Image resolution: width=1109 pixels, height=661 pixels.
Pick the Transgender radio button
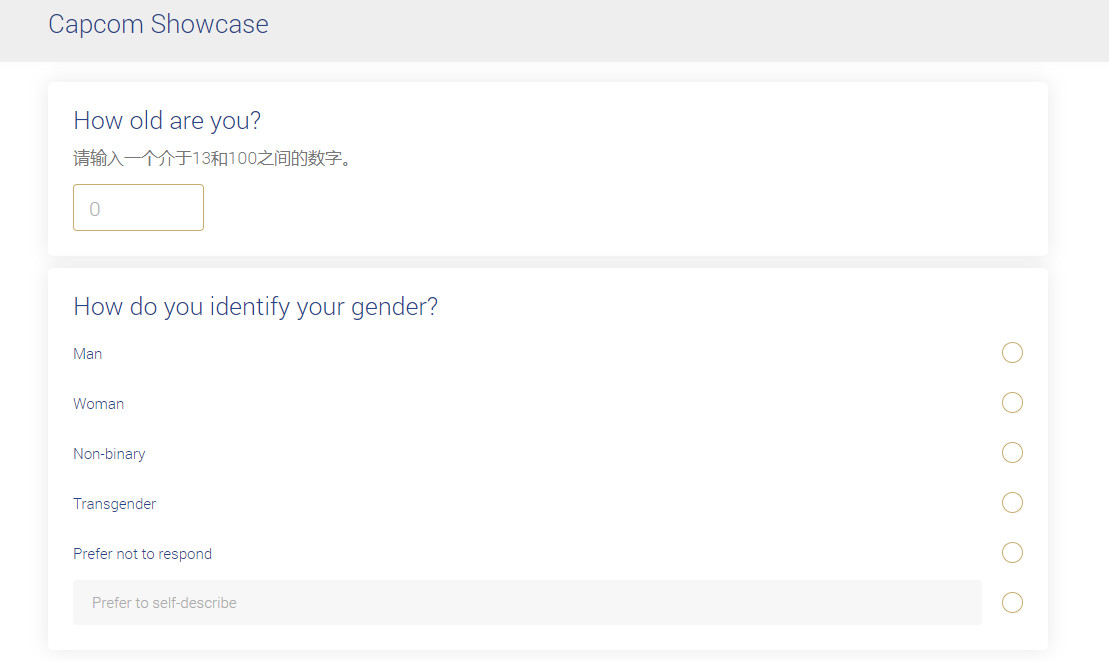point(1012,503)
